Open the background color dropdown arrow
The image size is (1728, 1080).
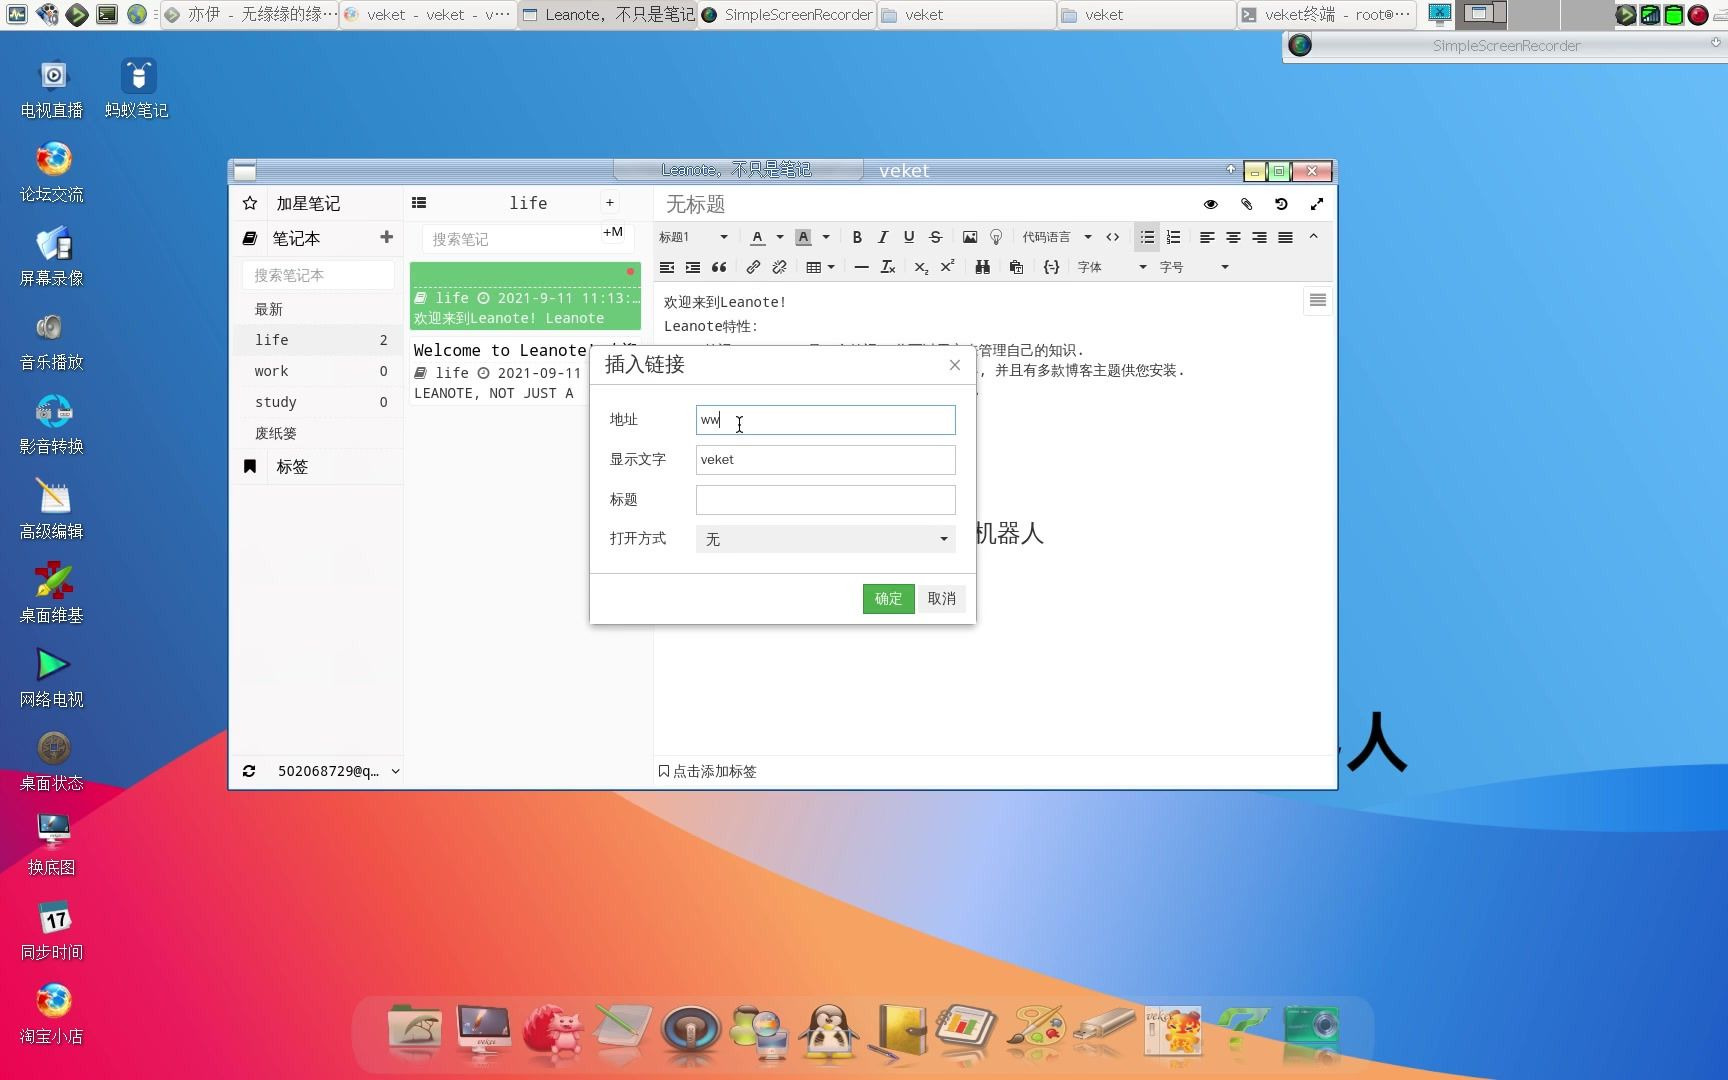826,237
